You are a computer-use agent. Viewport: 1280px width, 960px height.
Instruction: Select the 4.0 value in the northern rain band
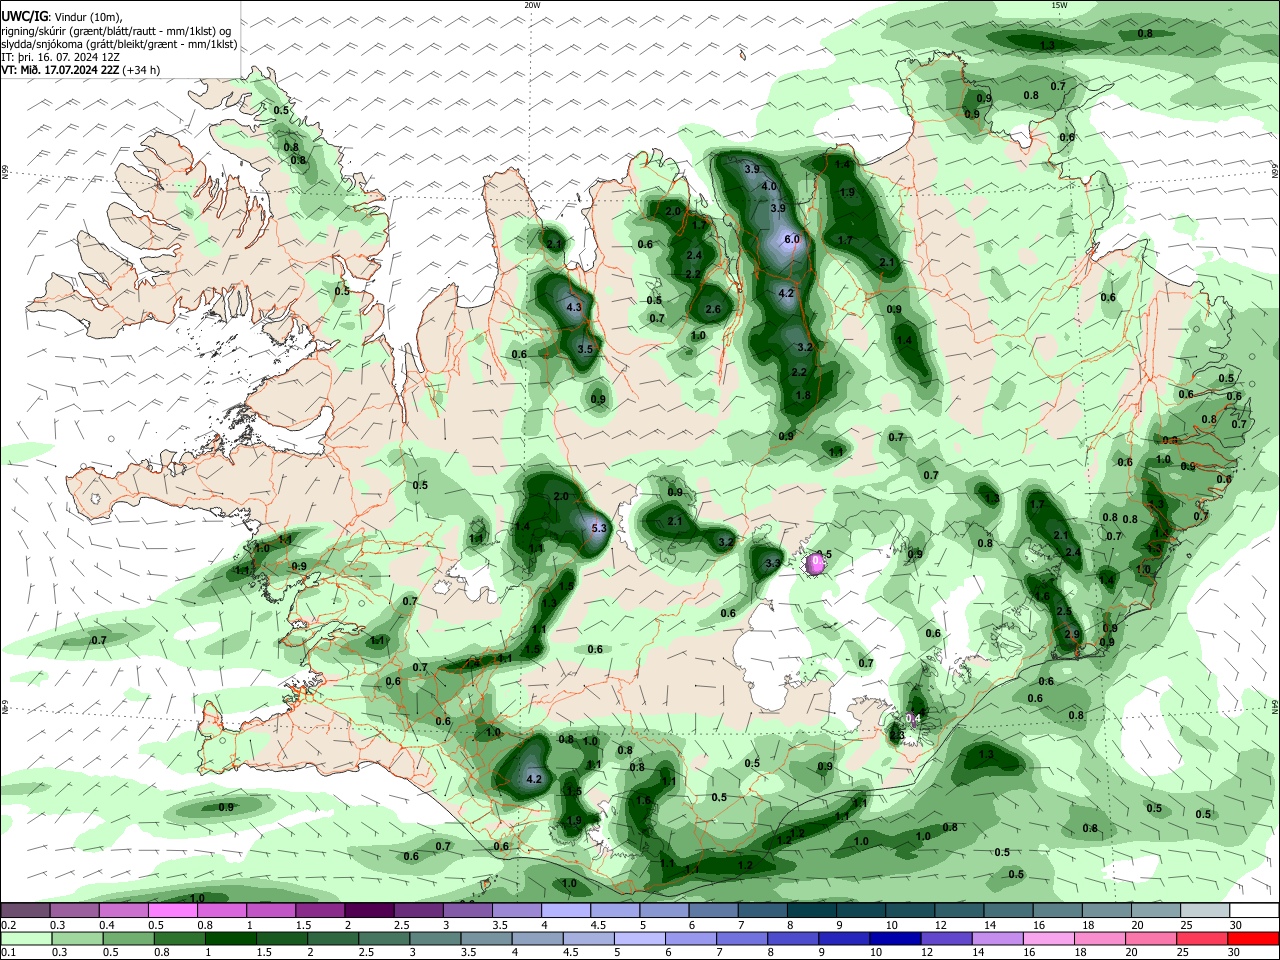tap(769, 186)
